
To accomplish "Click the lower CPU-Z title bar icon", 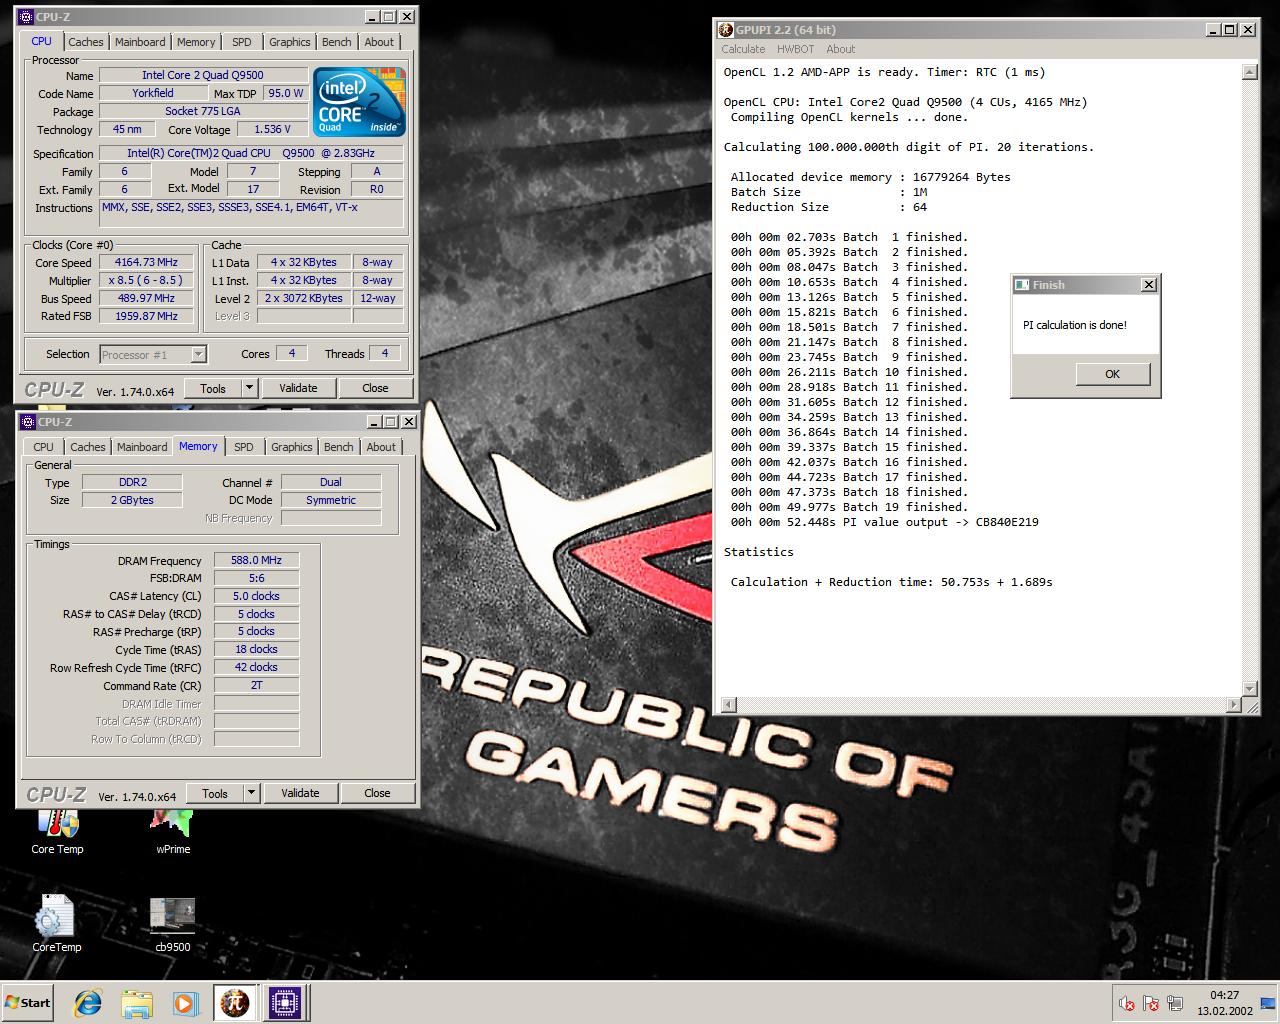I will 28,422.
